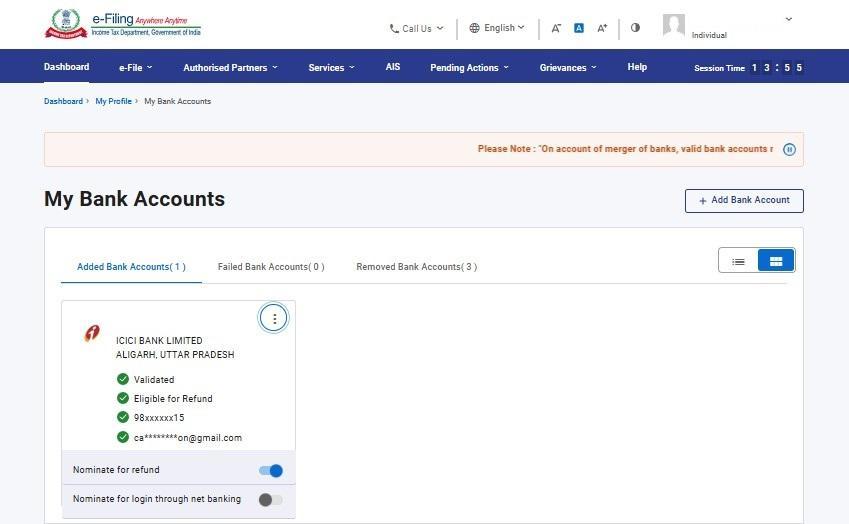849x524 pixels.
Task: Click the Add Bank Account button
Action: tap(744, 201)
